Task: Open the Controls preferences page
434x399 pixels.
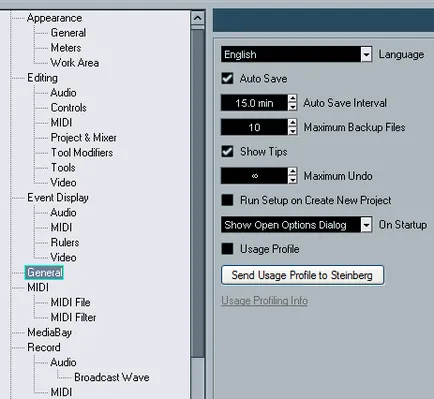Action: (x=69, y=108)
